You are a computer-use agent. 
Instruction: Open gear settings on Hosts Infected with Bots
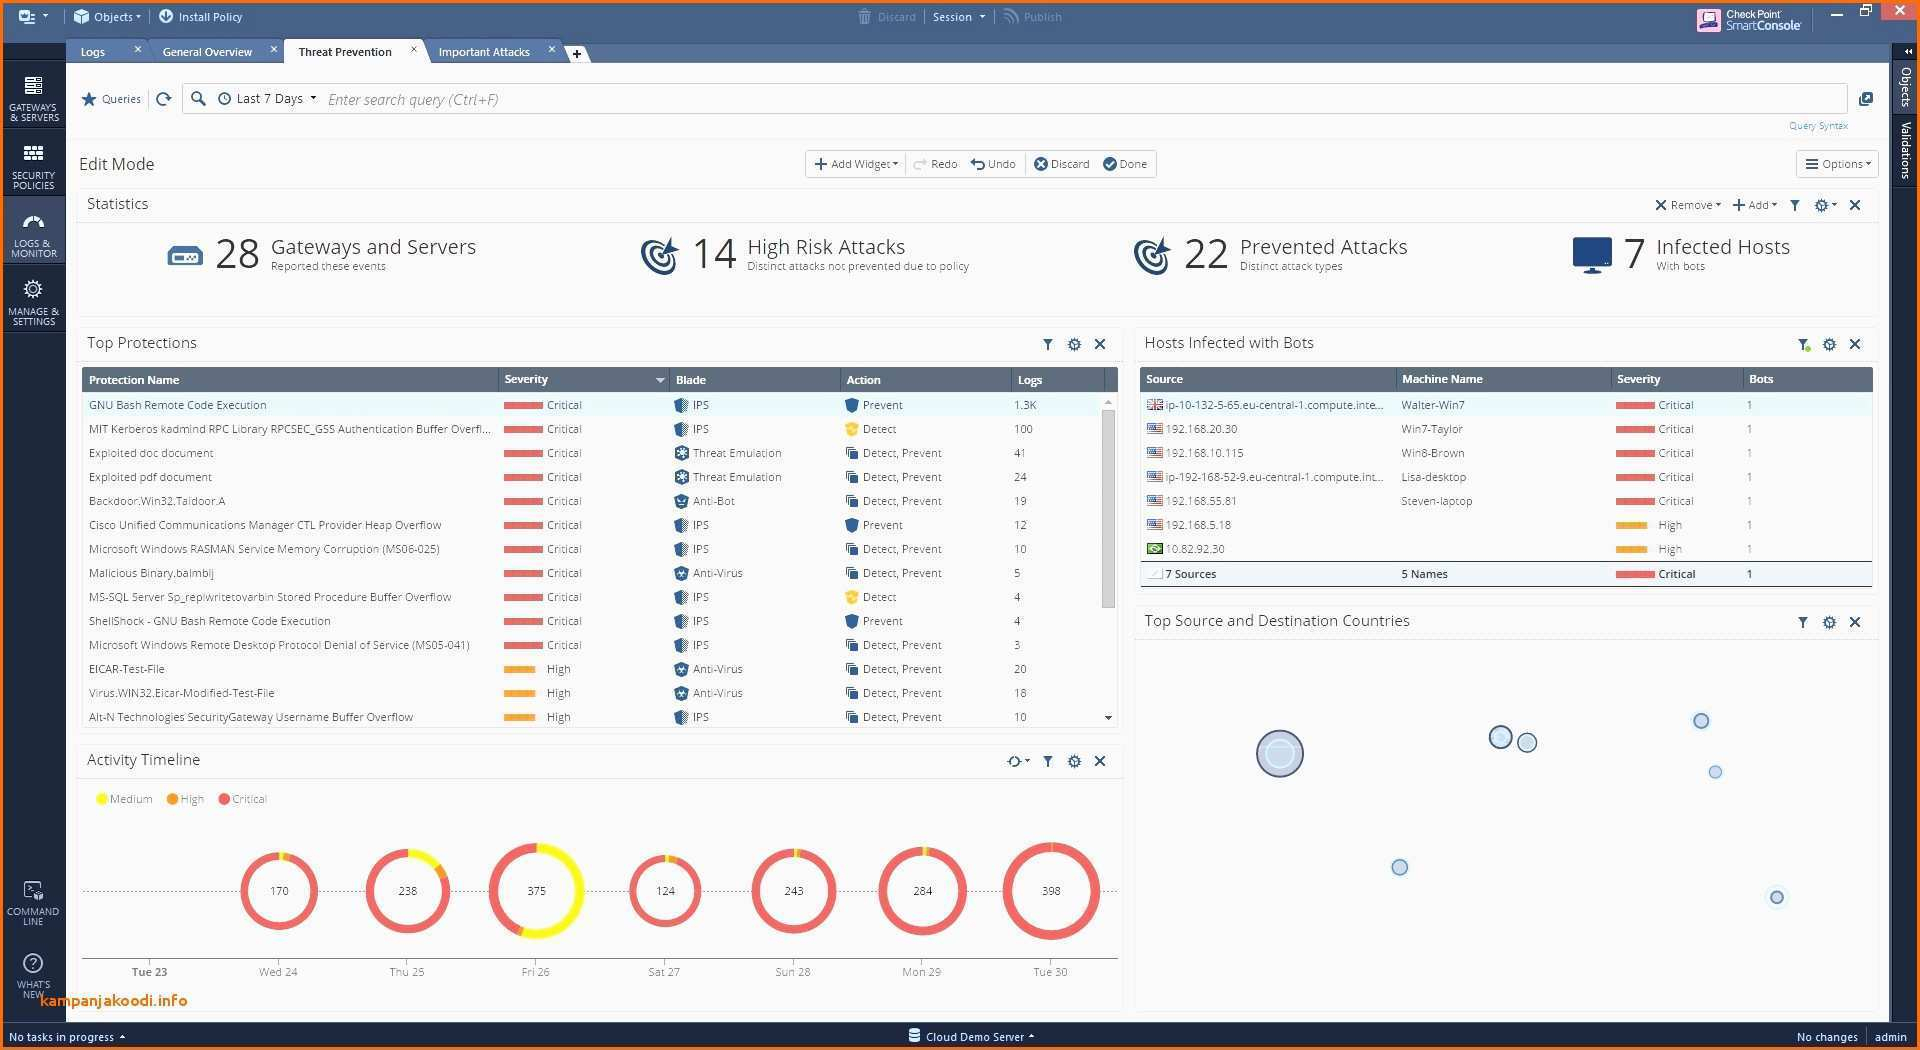[1829, 343]
